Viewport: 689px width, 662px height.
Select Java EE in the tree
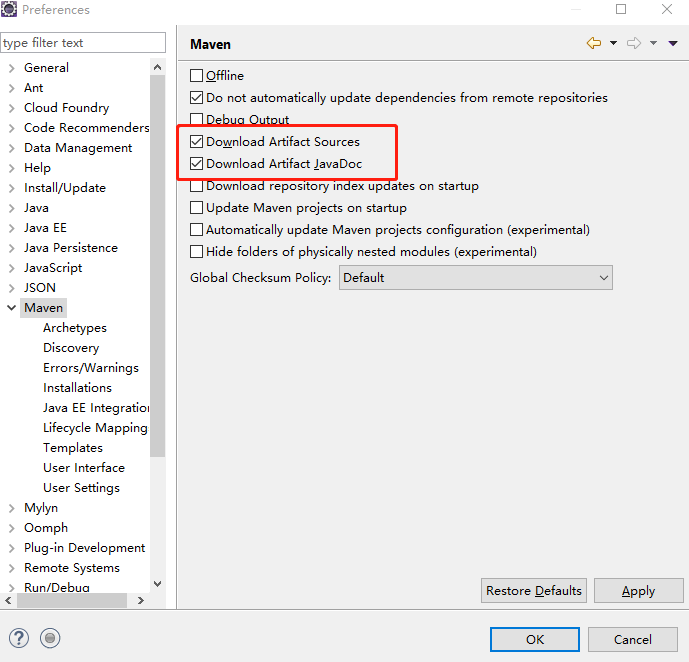pyautogui.click(x=45, y=228)
